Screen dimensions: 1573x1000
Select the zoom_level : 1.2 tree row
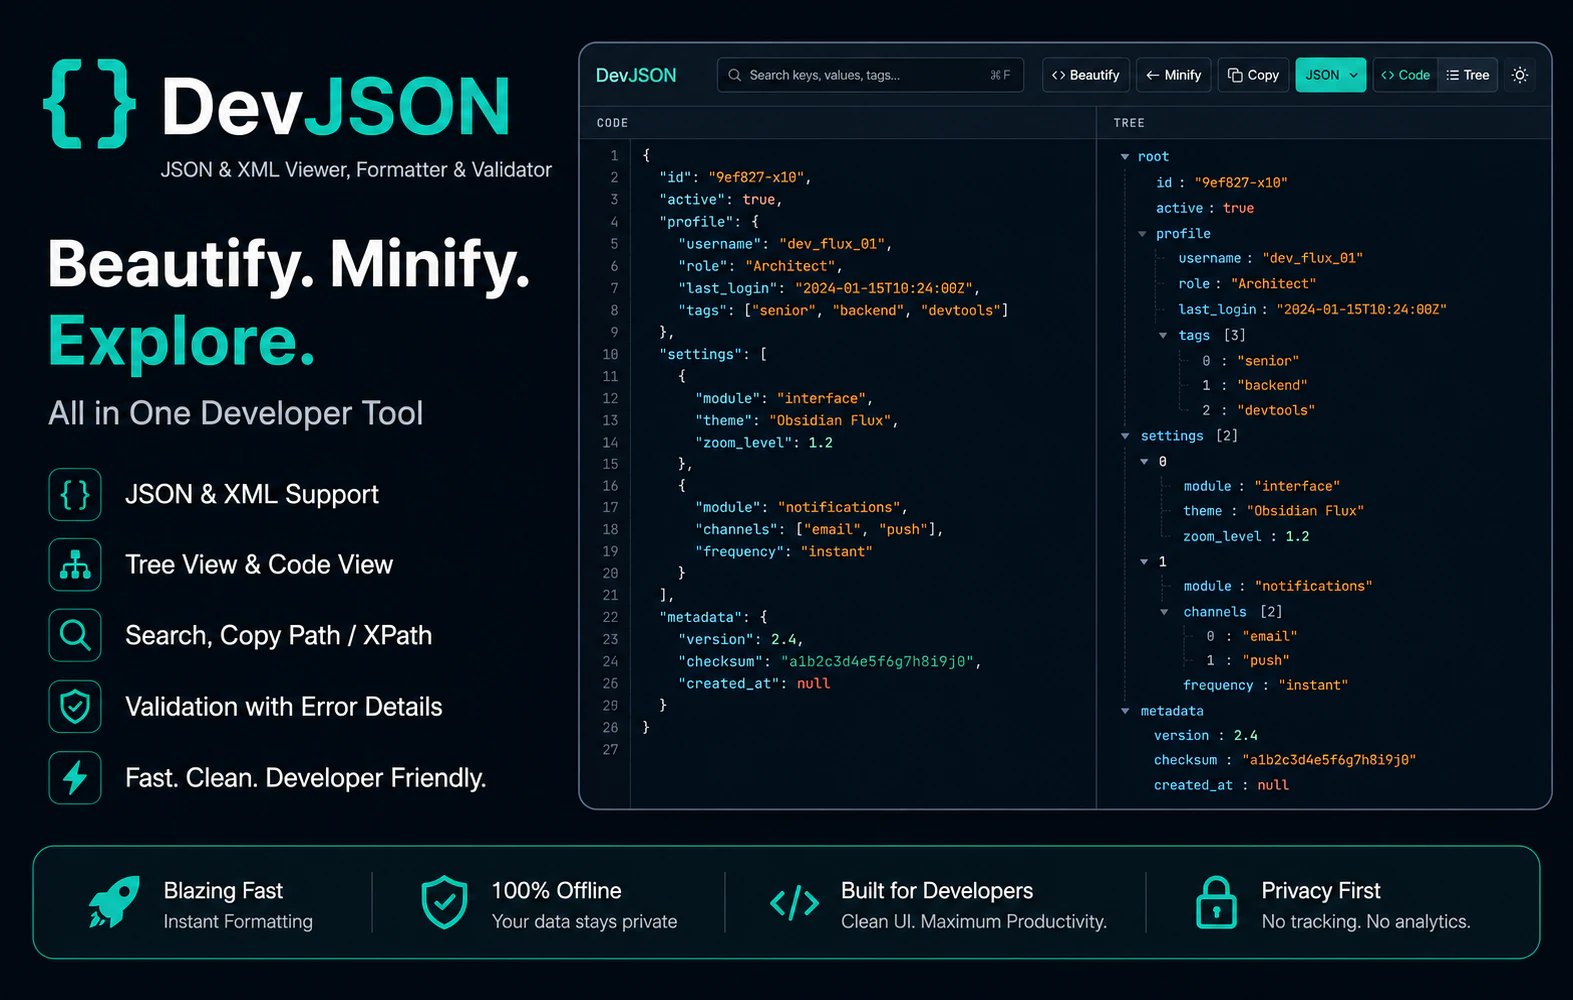click(1246, 537)
